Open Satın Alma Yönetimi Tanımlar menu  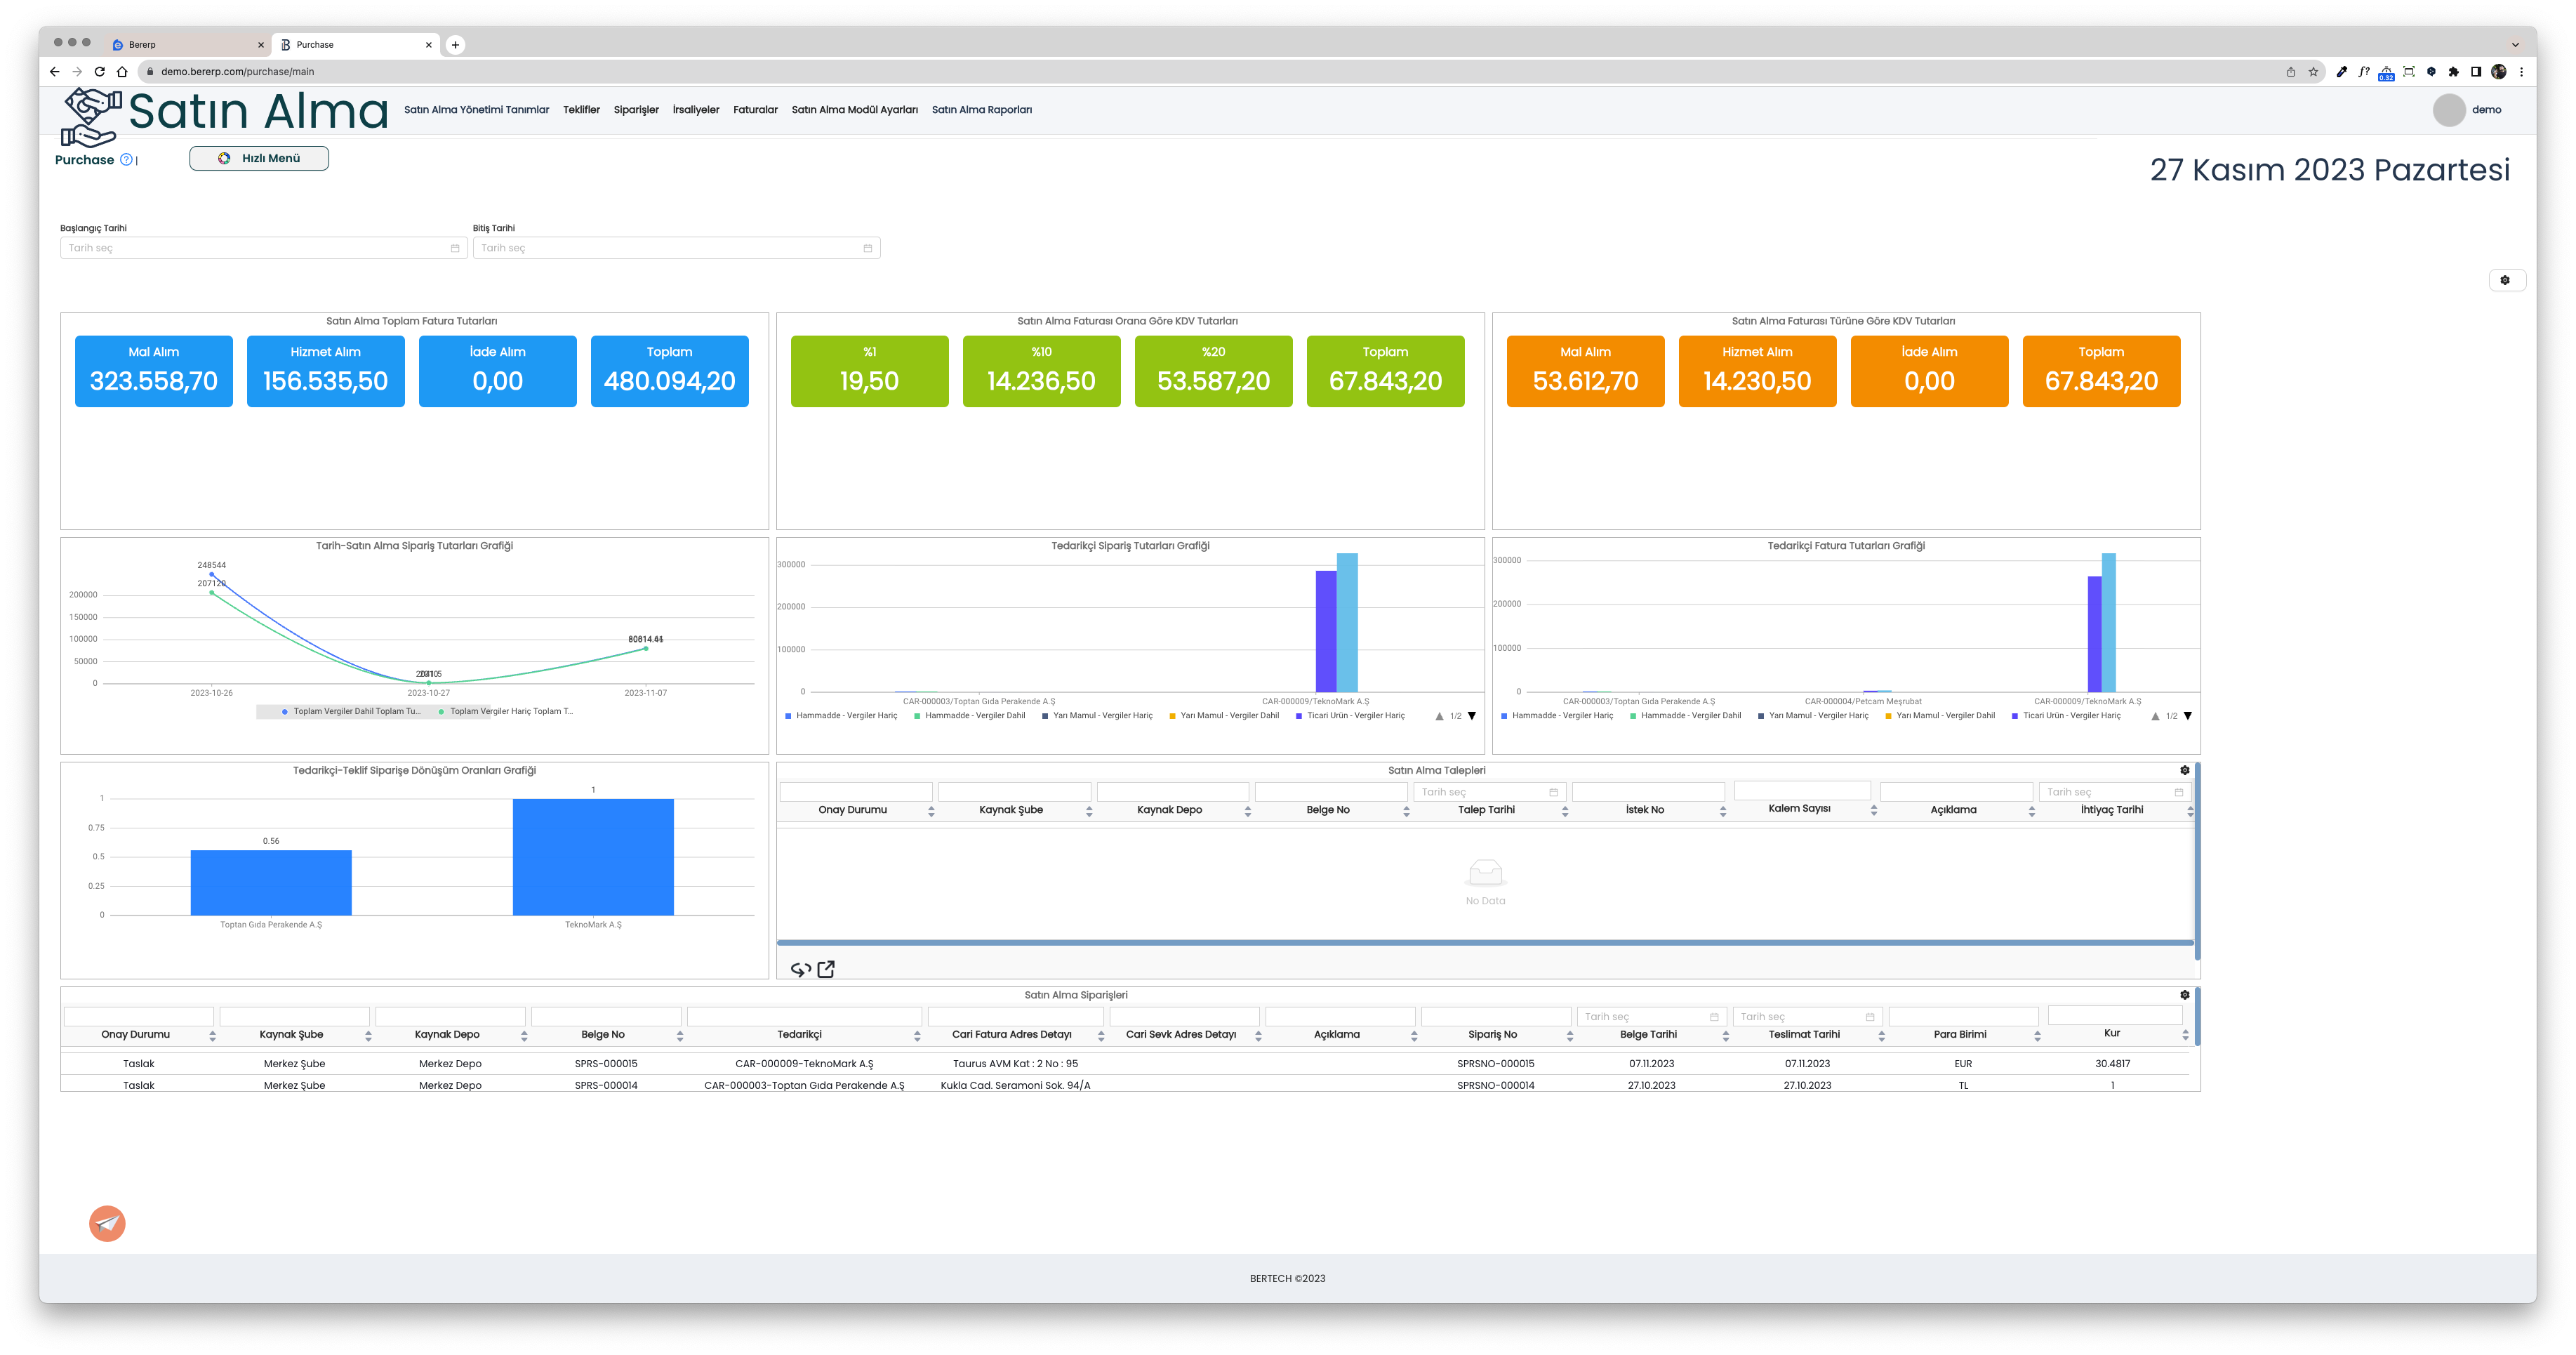[476, 110]
